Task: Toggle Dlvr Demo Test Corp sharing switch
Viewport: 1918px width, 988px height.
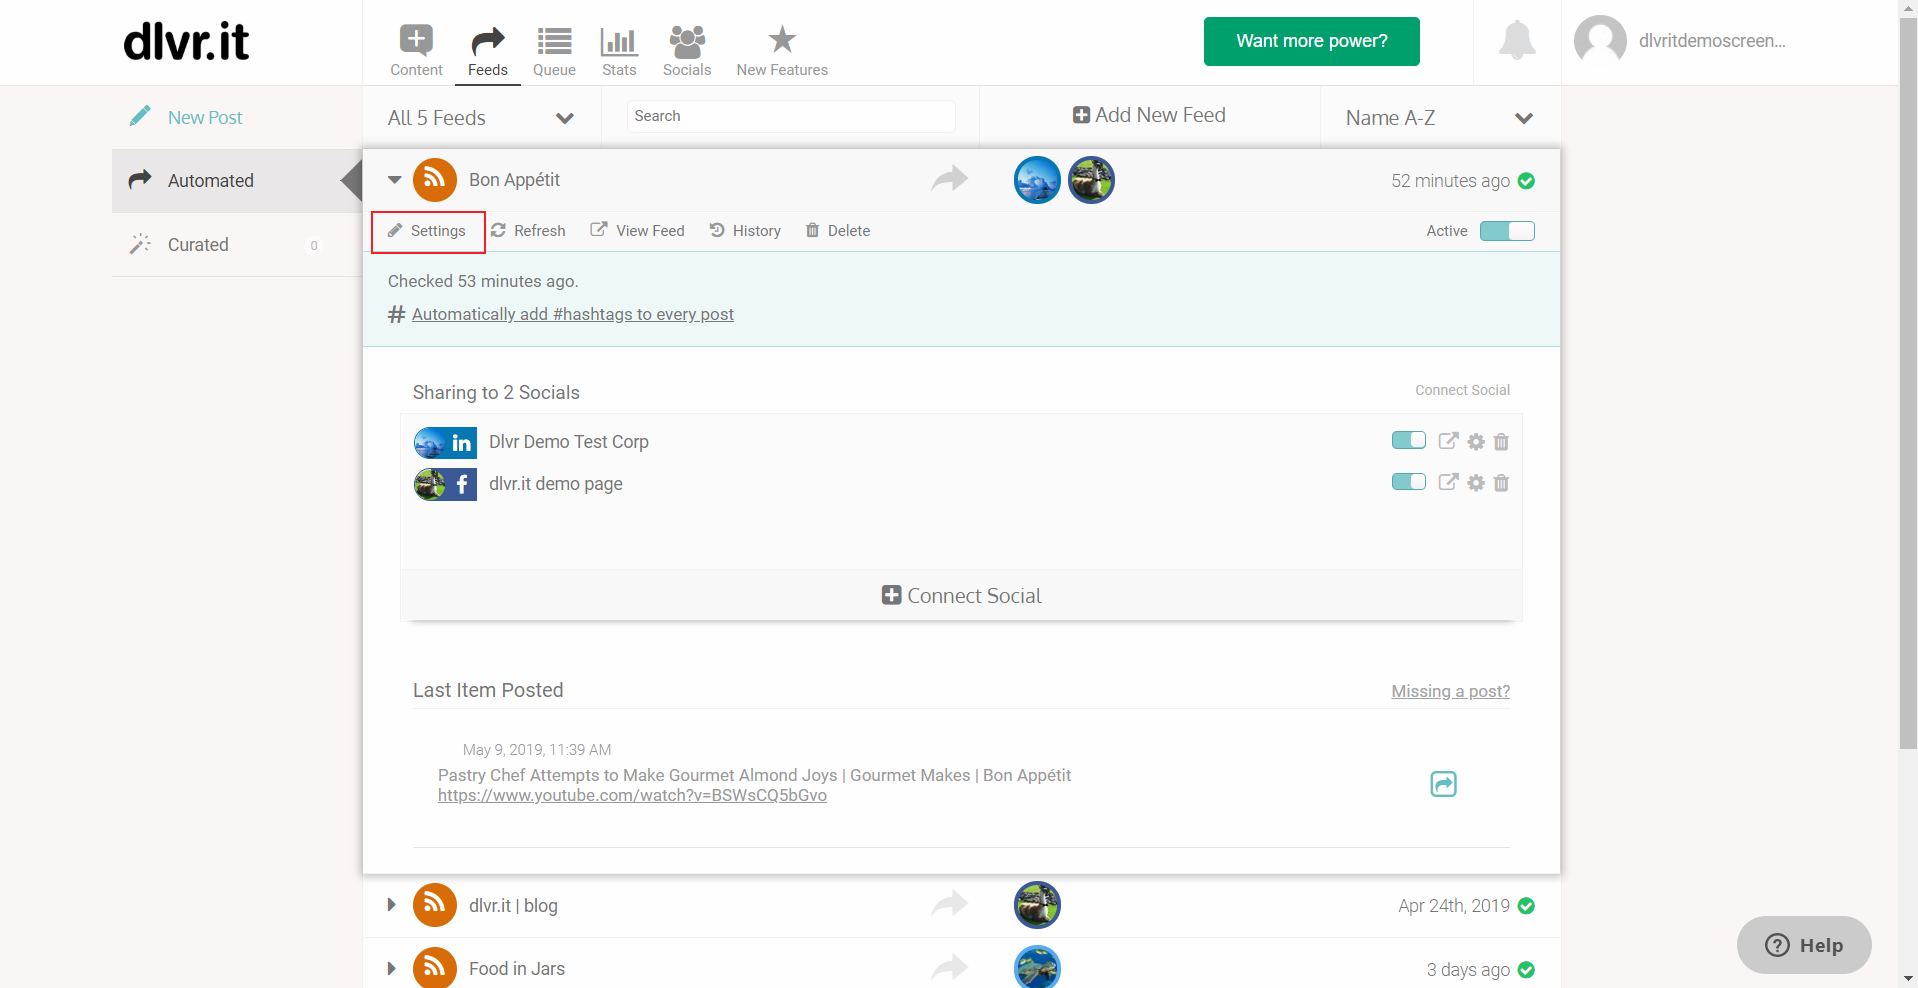Action: click(x=1409, y=441)
